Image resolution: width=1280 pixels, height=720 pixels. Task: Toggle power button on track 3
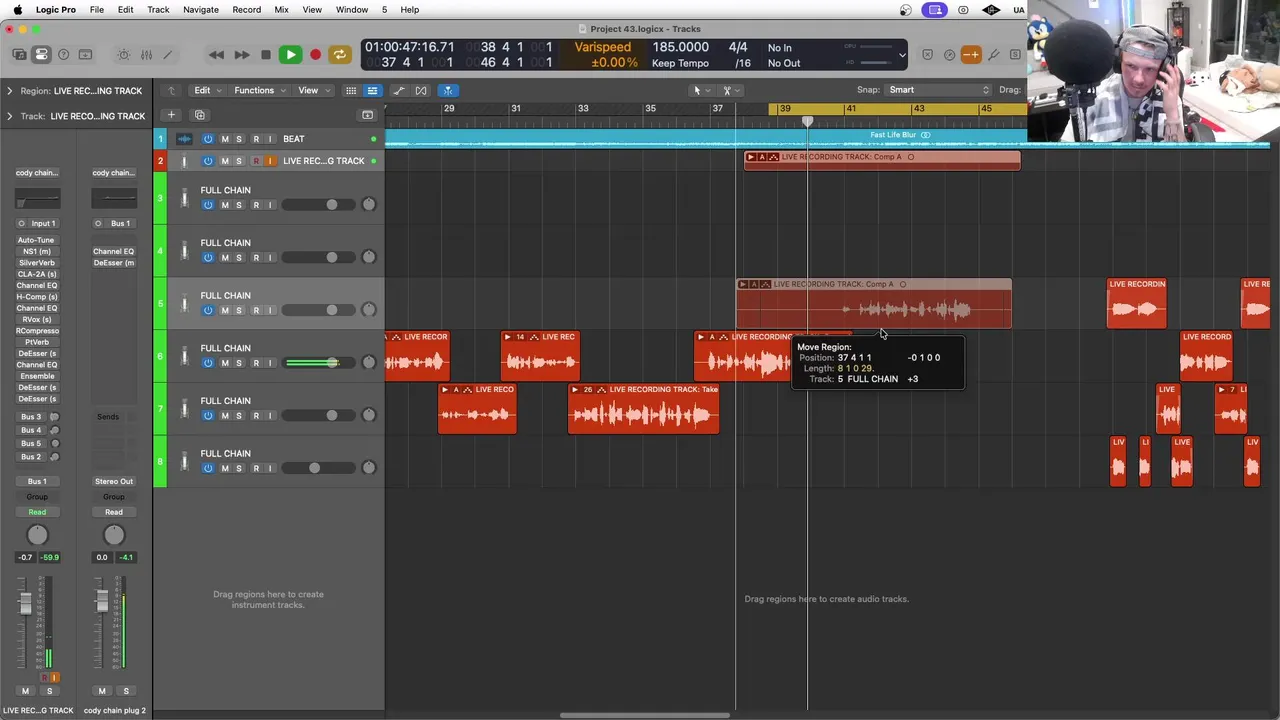208,205
